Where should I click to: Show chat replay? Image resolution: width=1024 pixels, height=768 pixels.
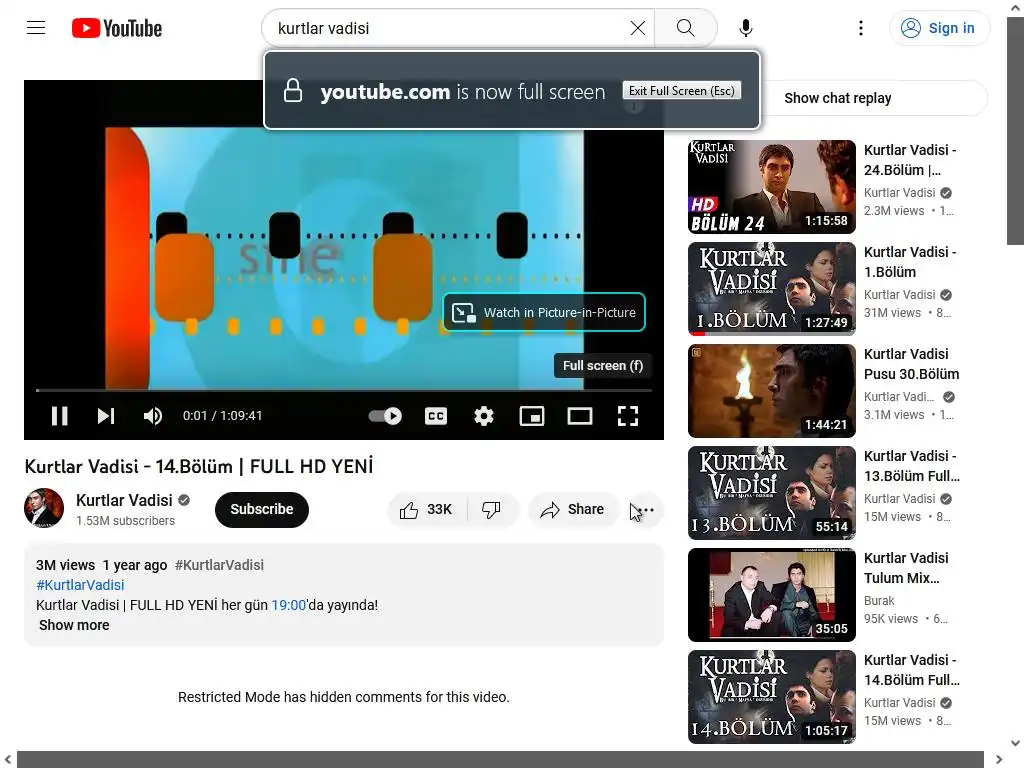pyautogui.click(x=837, y=98)
